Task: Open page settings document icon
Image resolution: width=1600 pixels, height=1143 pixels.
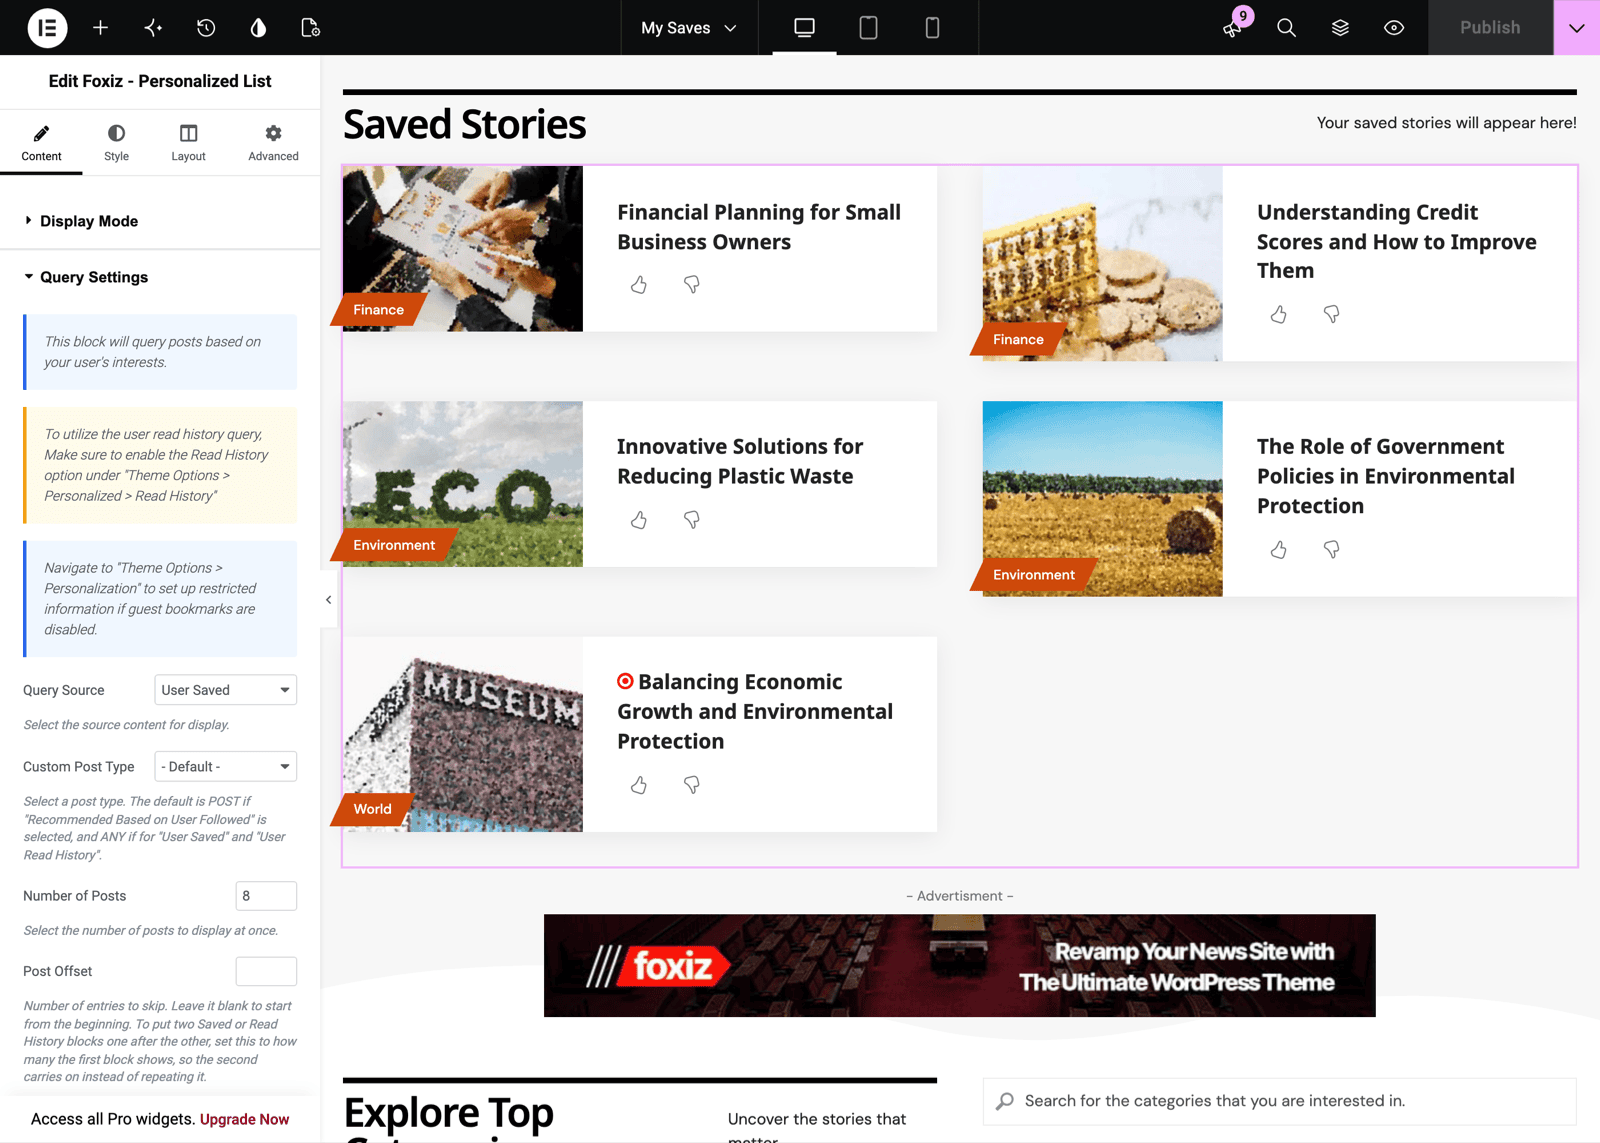Action: (311, 28)
